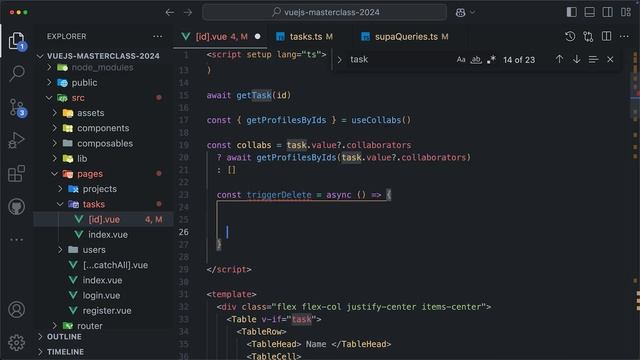Toggle Find in Selection
The width and height of the screenshot is (640, 360).
point(593,60)
